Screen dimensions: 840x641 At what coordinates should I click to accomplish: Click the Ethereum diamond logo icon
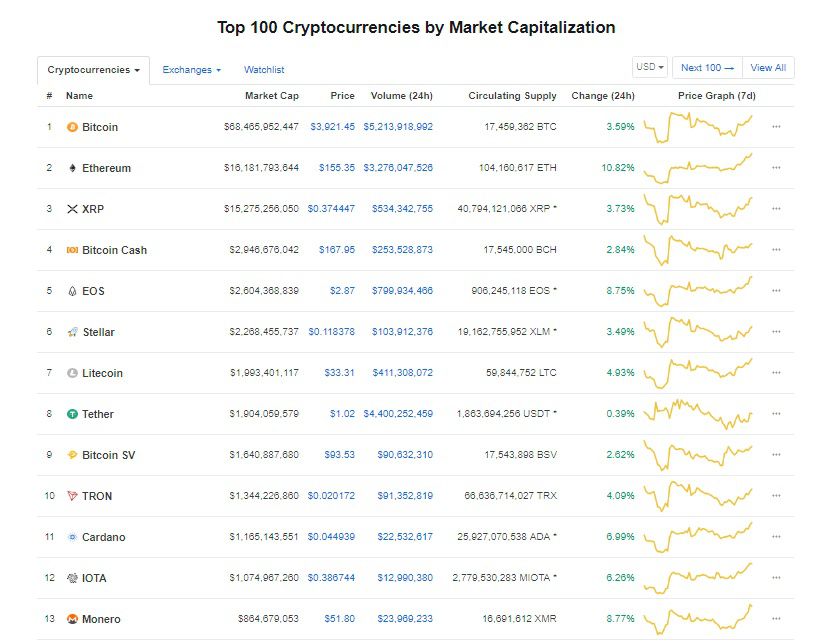(x=72, y=168)
